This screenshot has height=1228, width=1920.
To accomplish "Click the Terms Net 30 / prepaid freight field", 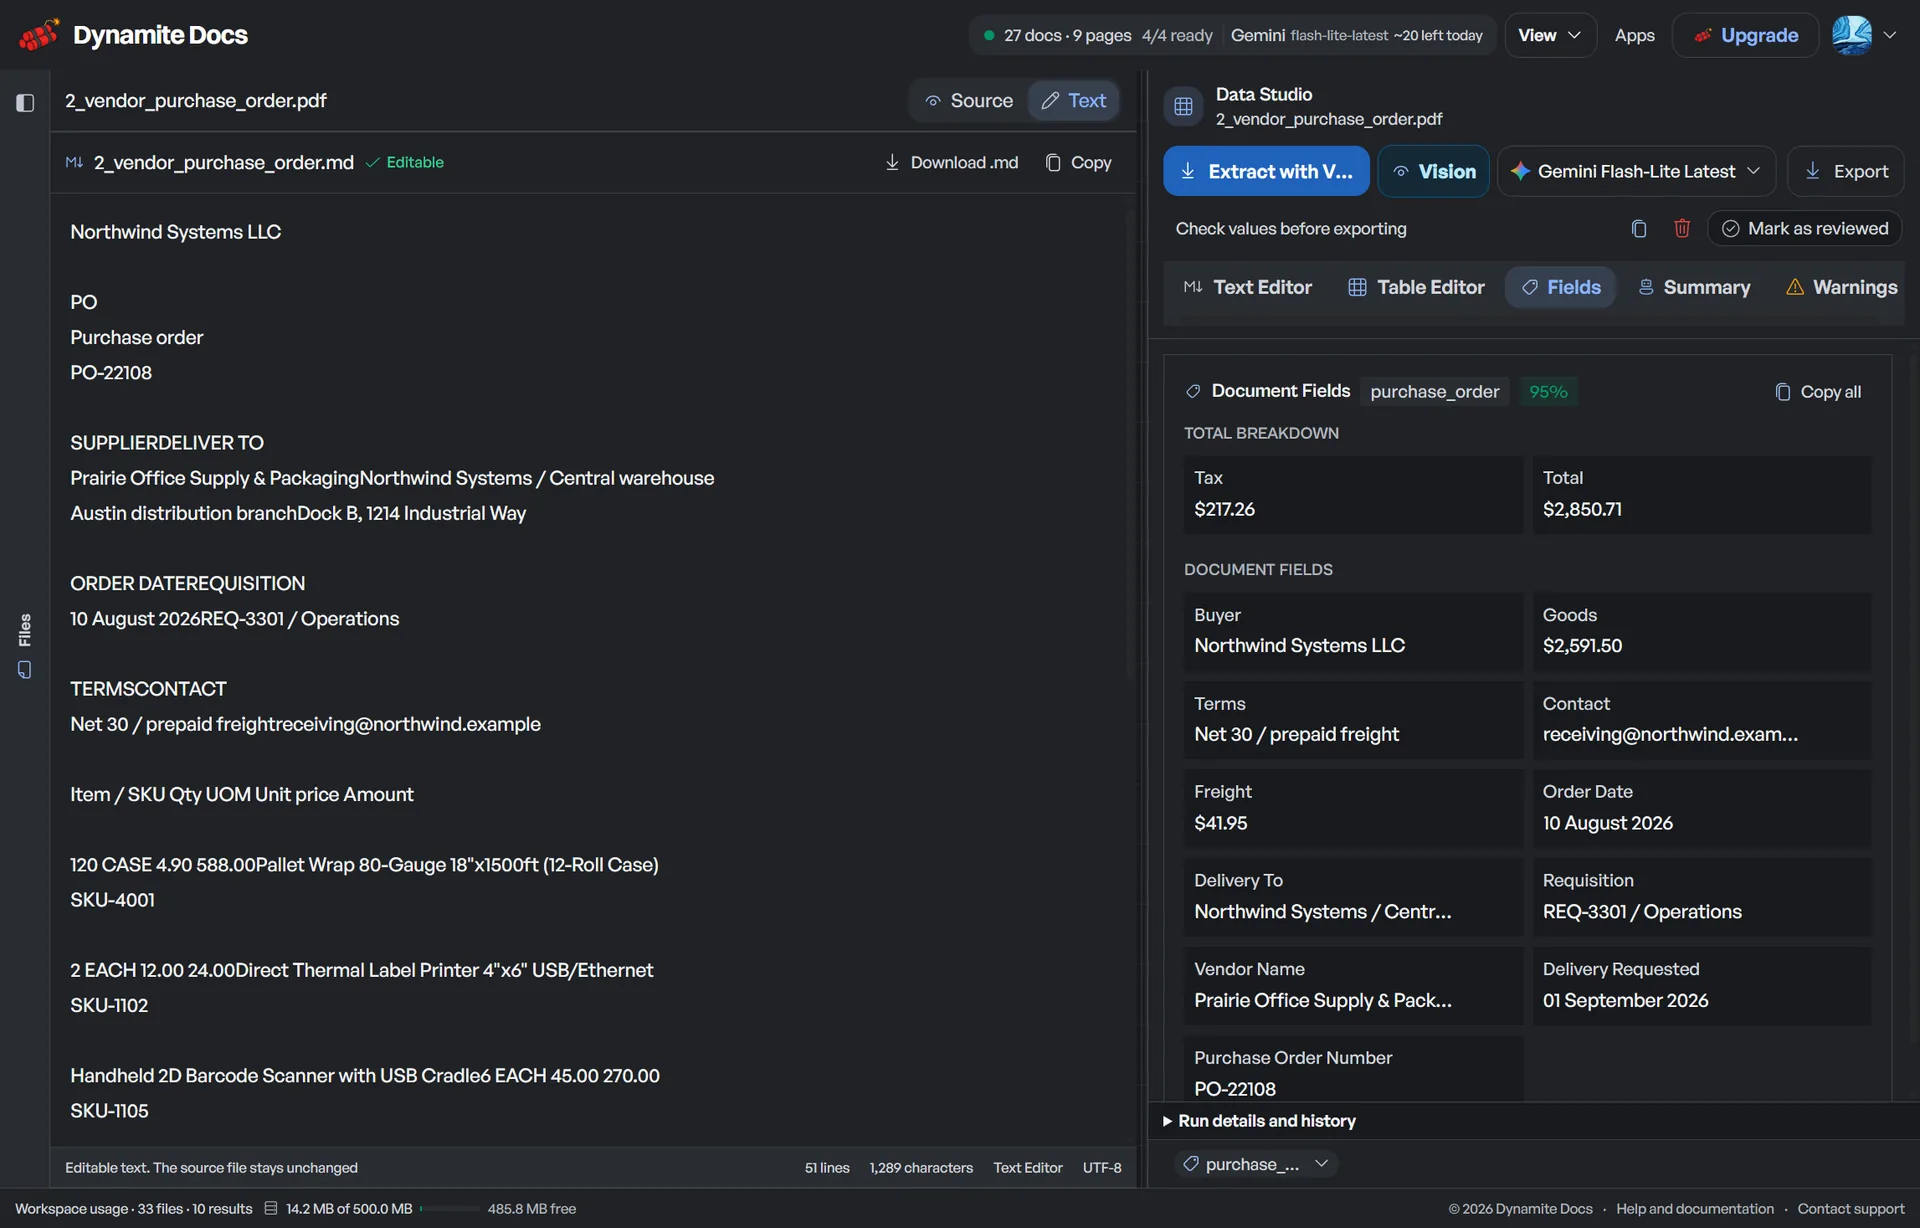I will tap(1353, 720).
